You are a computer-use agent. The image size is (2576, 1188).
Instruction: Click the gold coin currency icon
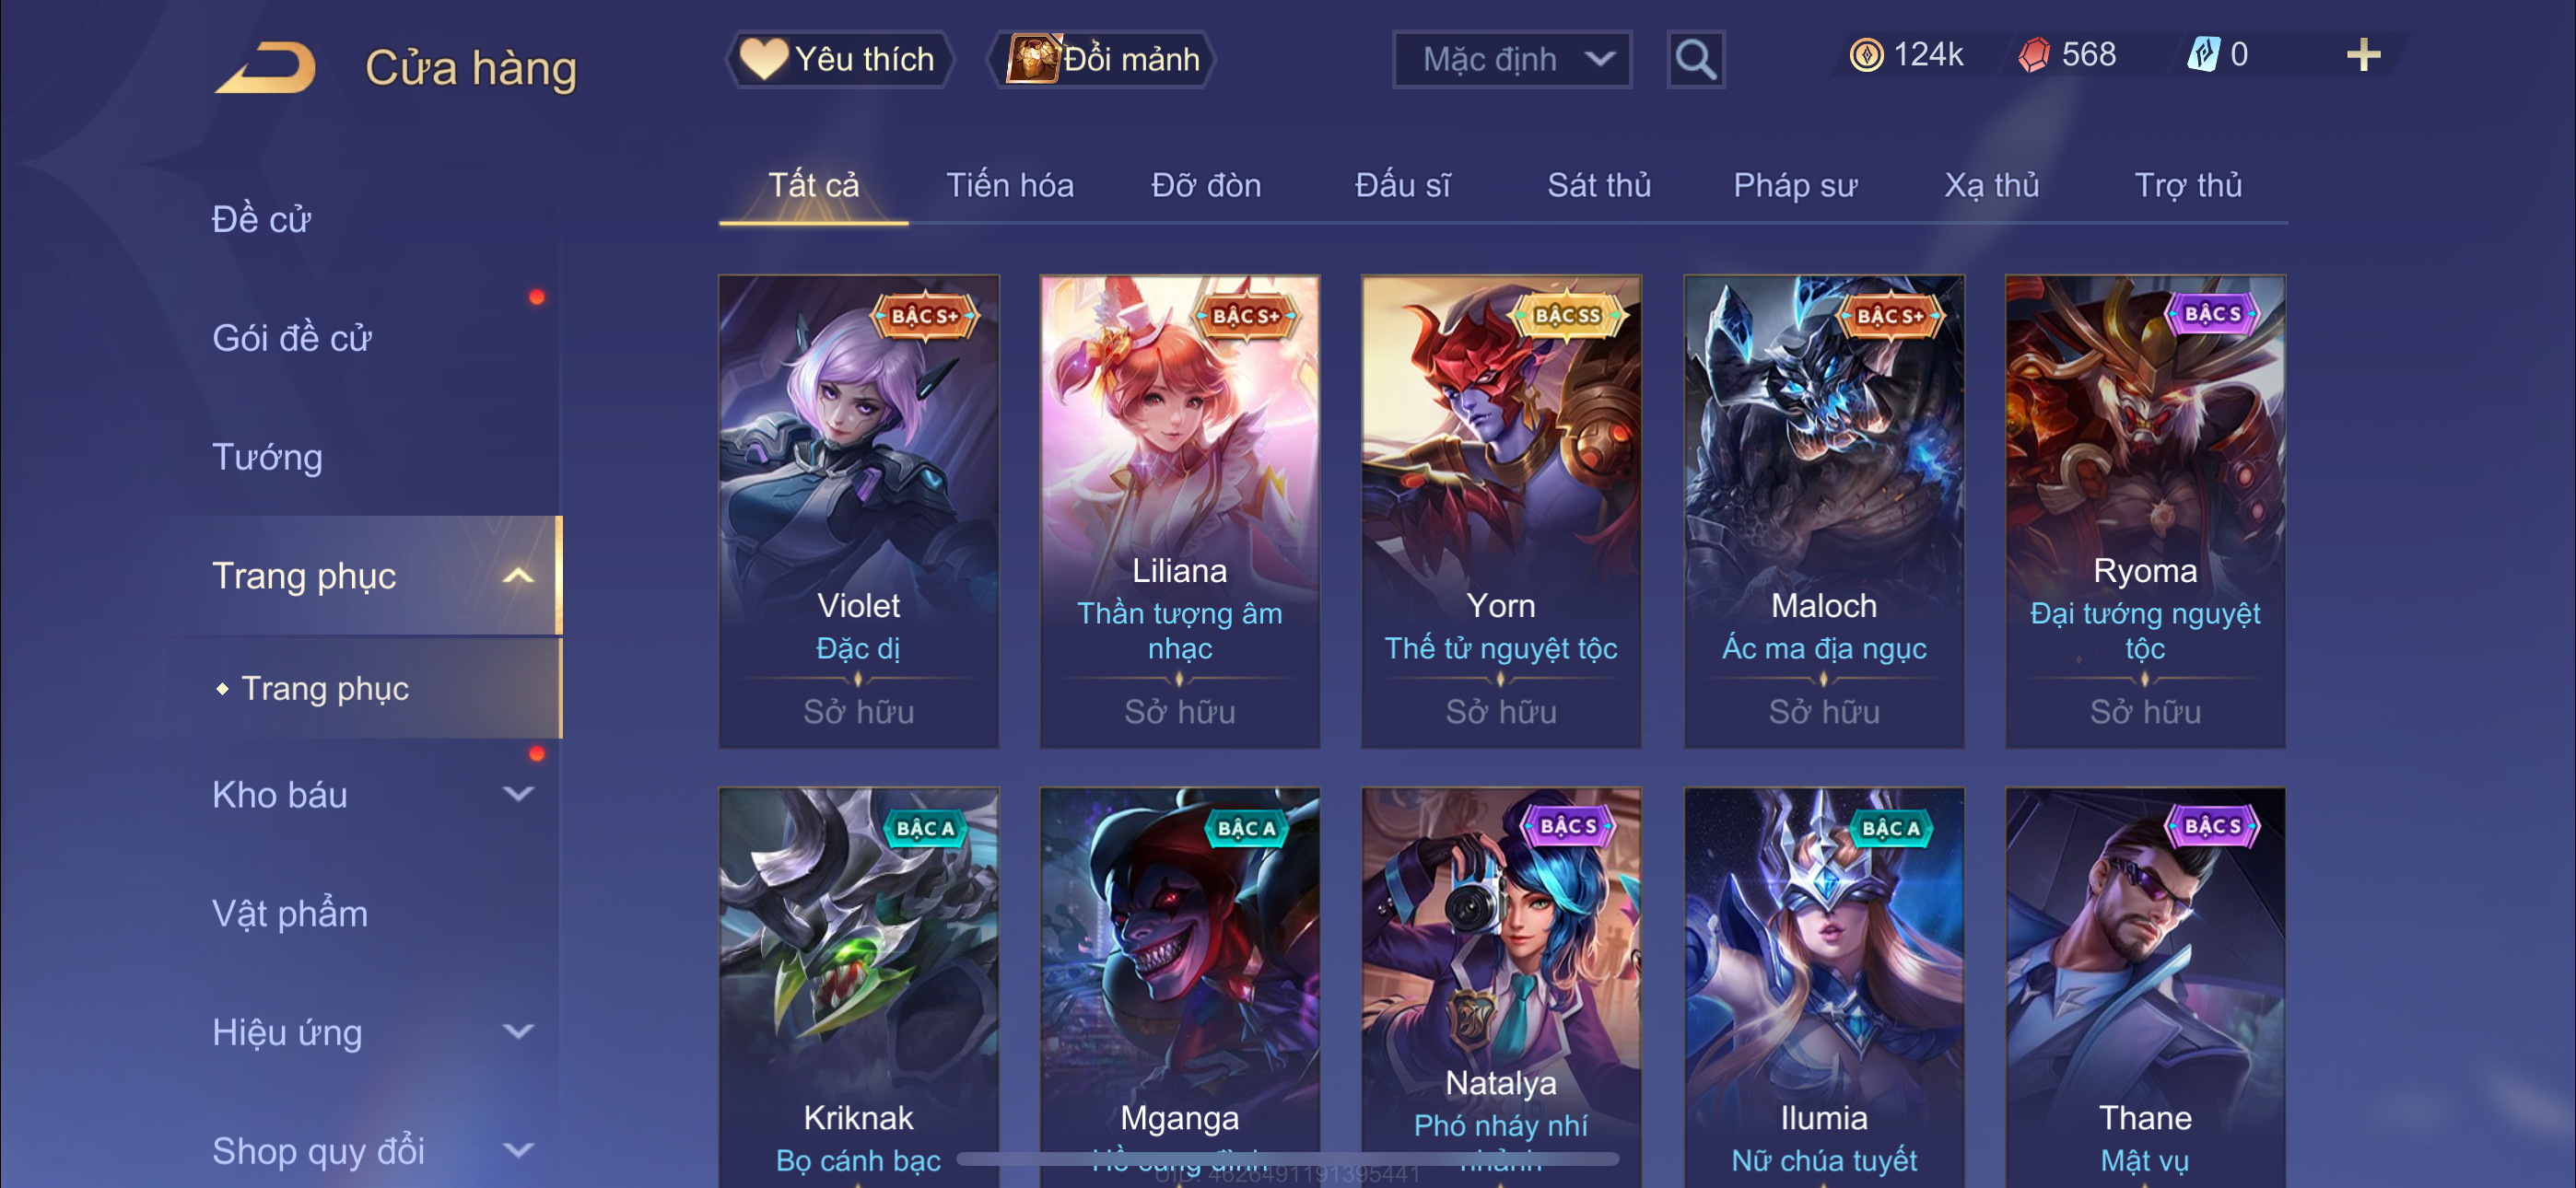point(1866,55)
